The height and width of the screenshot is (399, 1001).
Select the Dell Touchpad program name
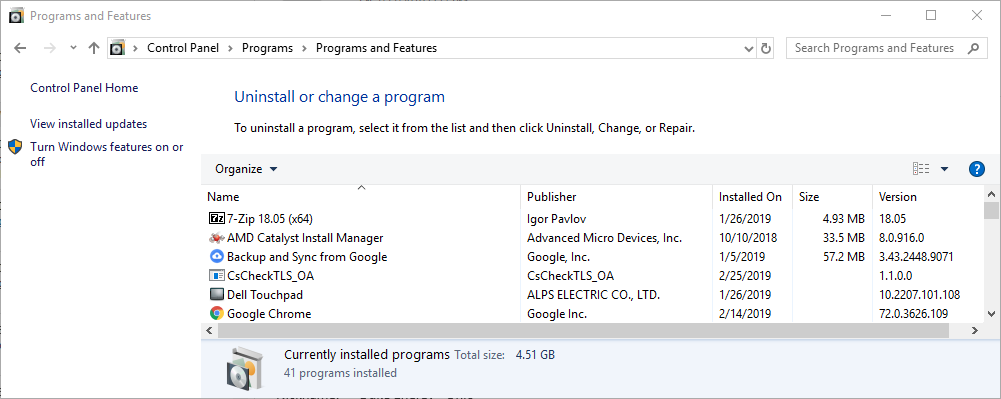click(264, 295)
